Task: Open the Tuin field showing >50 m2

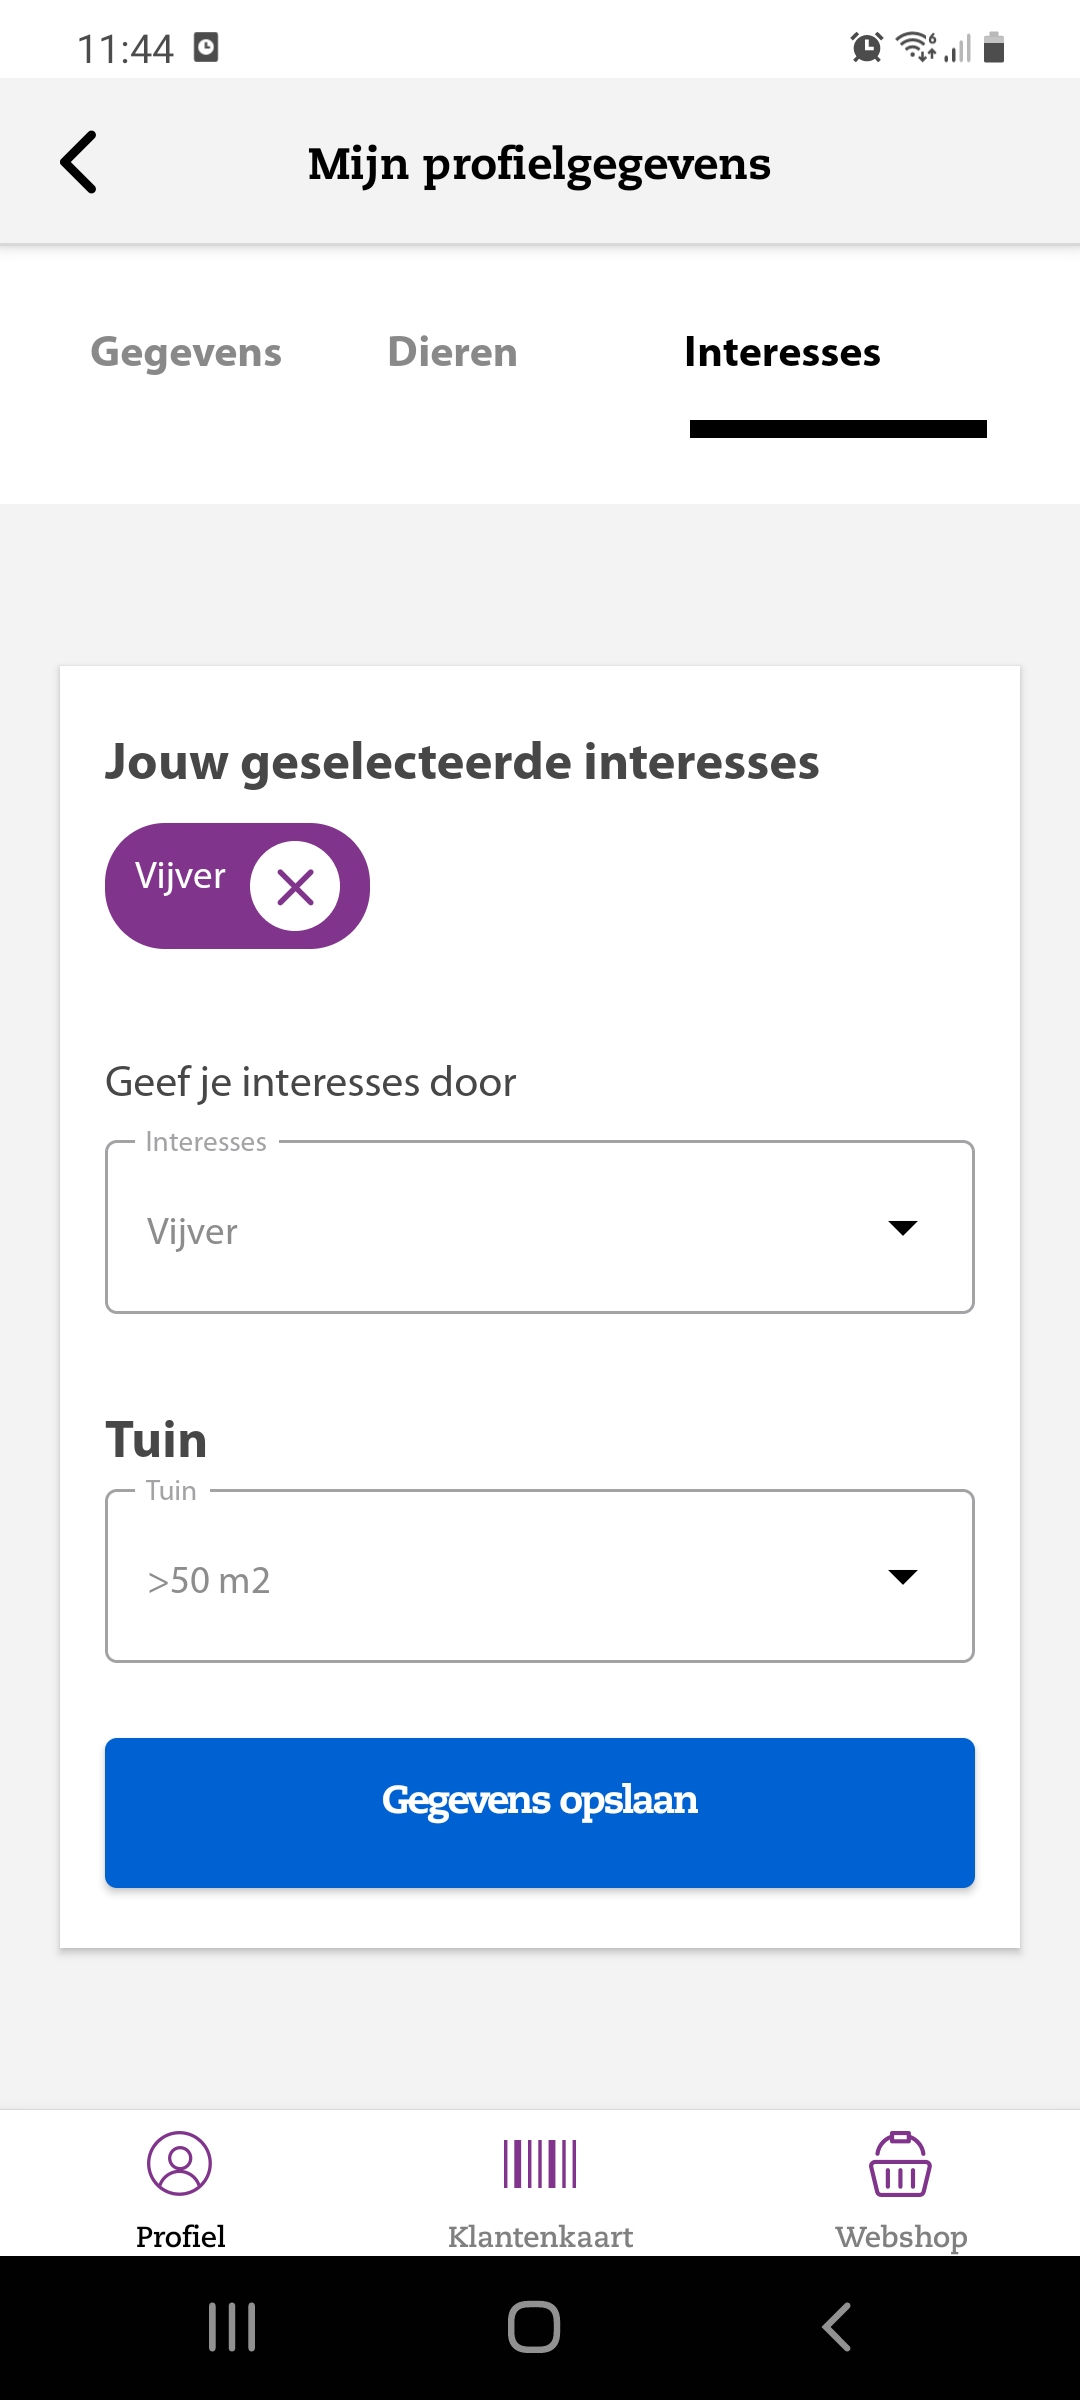Action: click(x=540, y=1576)
